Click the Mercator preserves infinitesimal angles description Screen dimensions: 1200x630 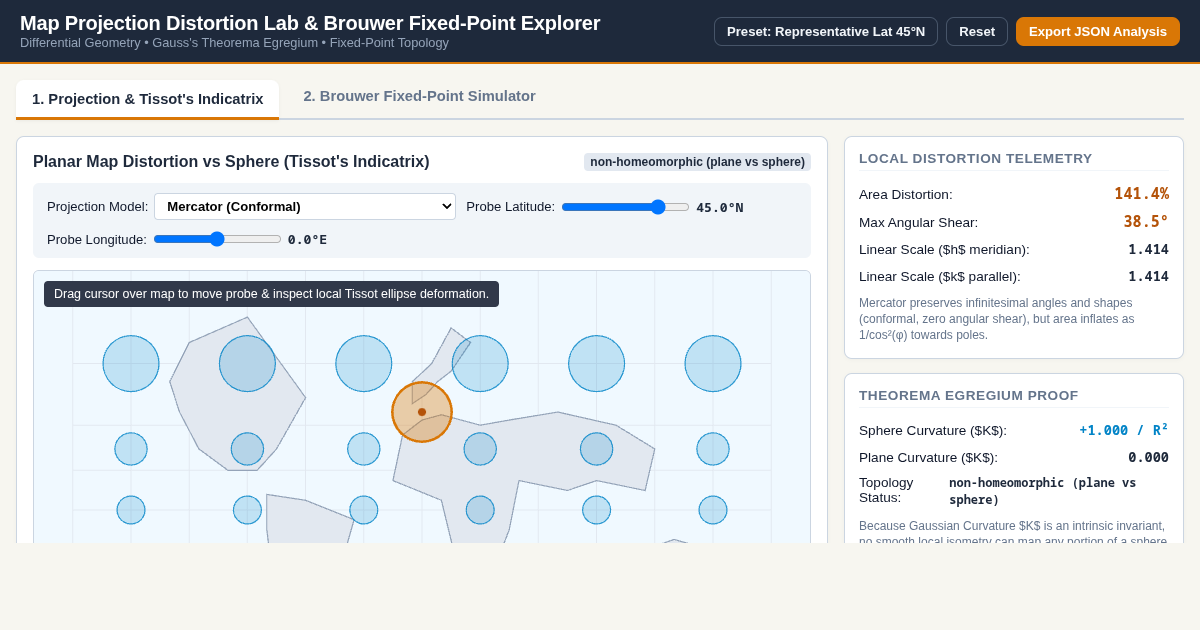(x=1014, y=319)
